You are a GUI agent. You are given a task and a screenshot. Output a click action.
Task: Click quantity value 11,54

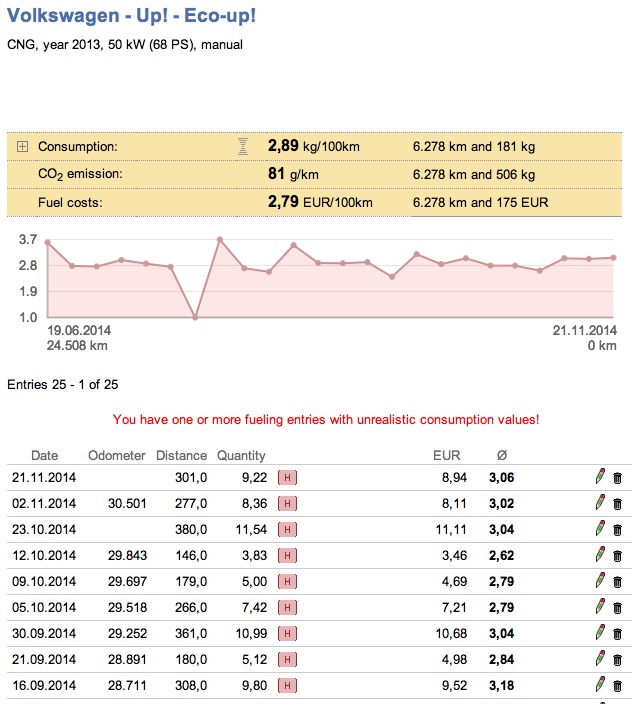click(251, 530)
